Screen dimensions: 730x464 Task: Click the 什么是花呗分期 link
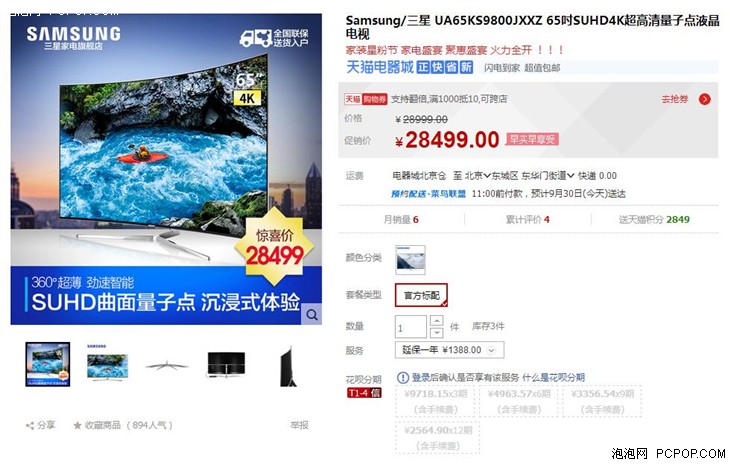tap(554, 377)
